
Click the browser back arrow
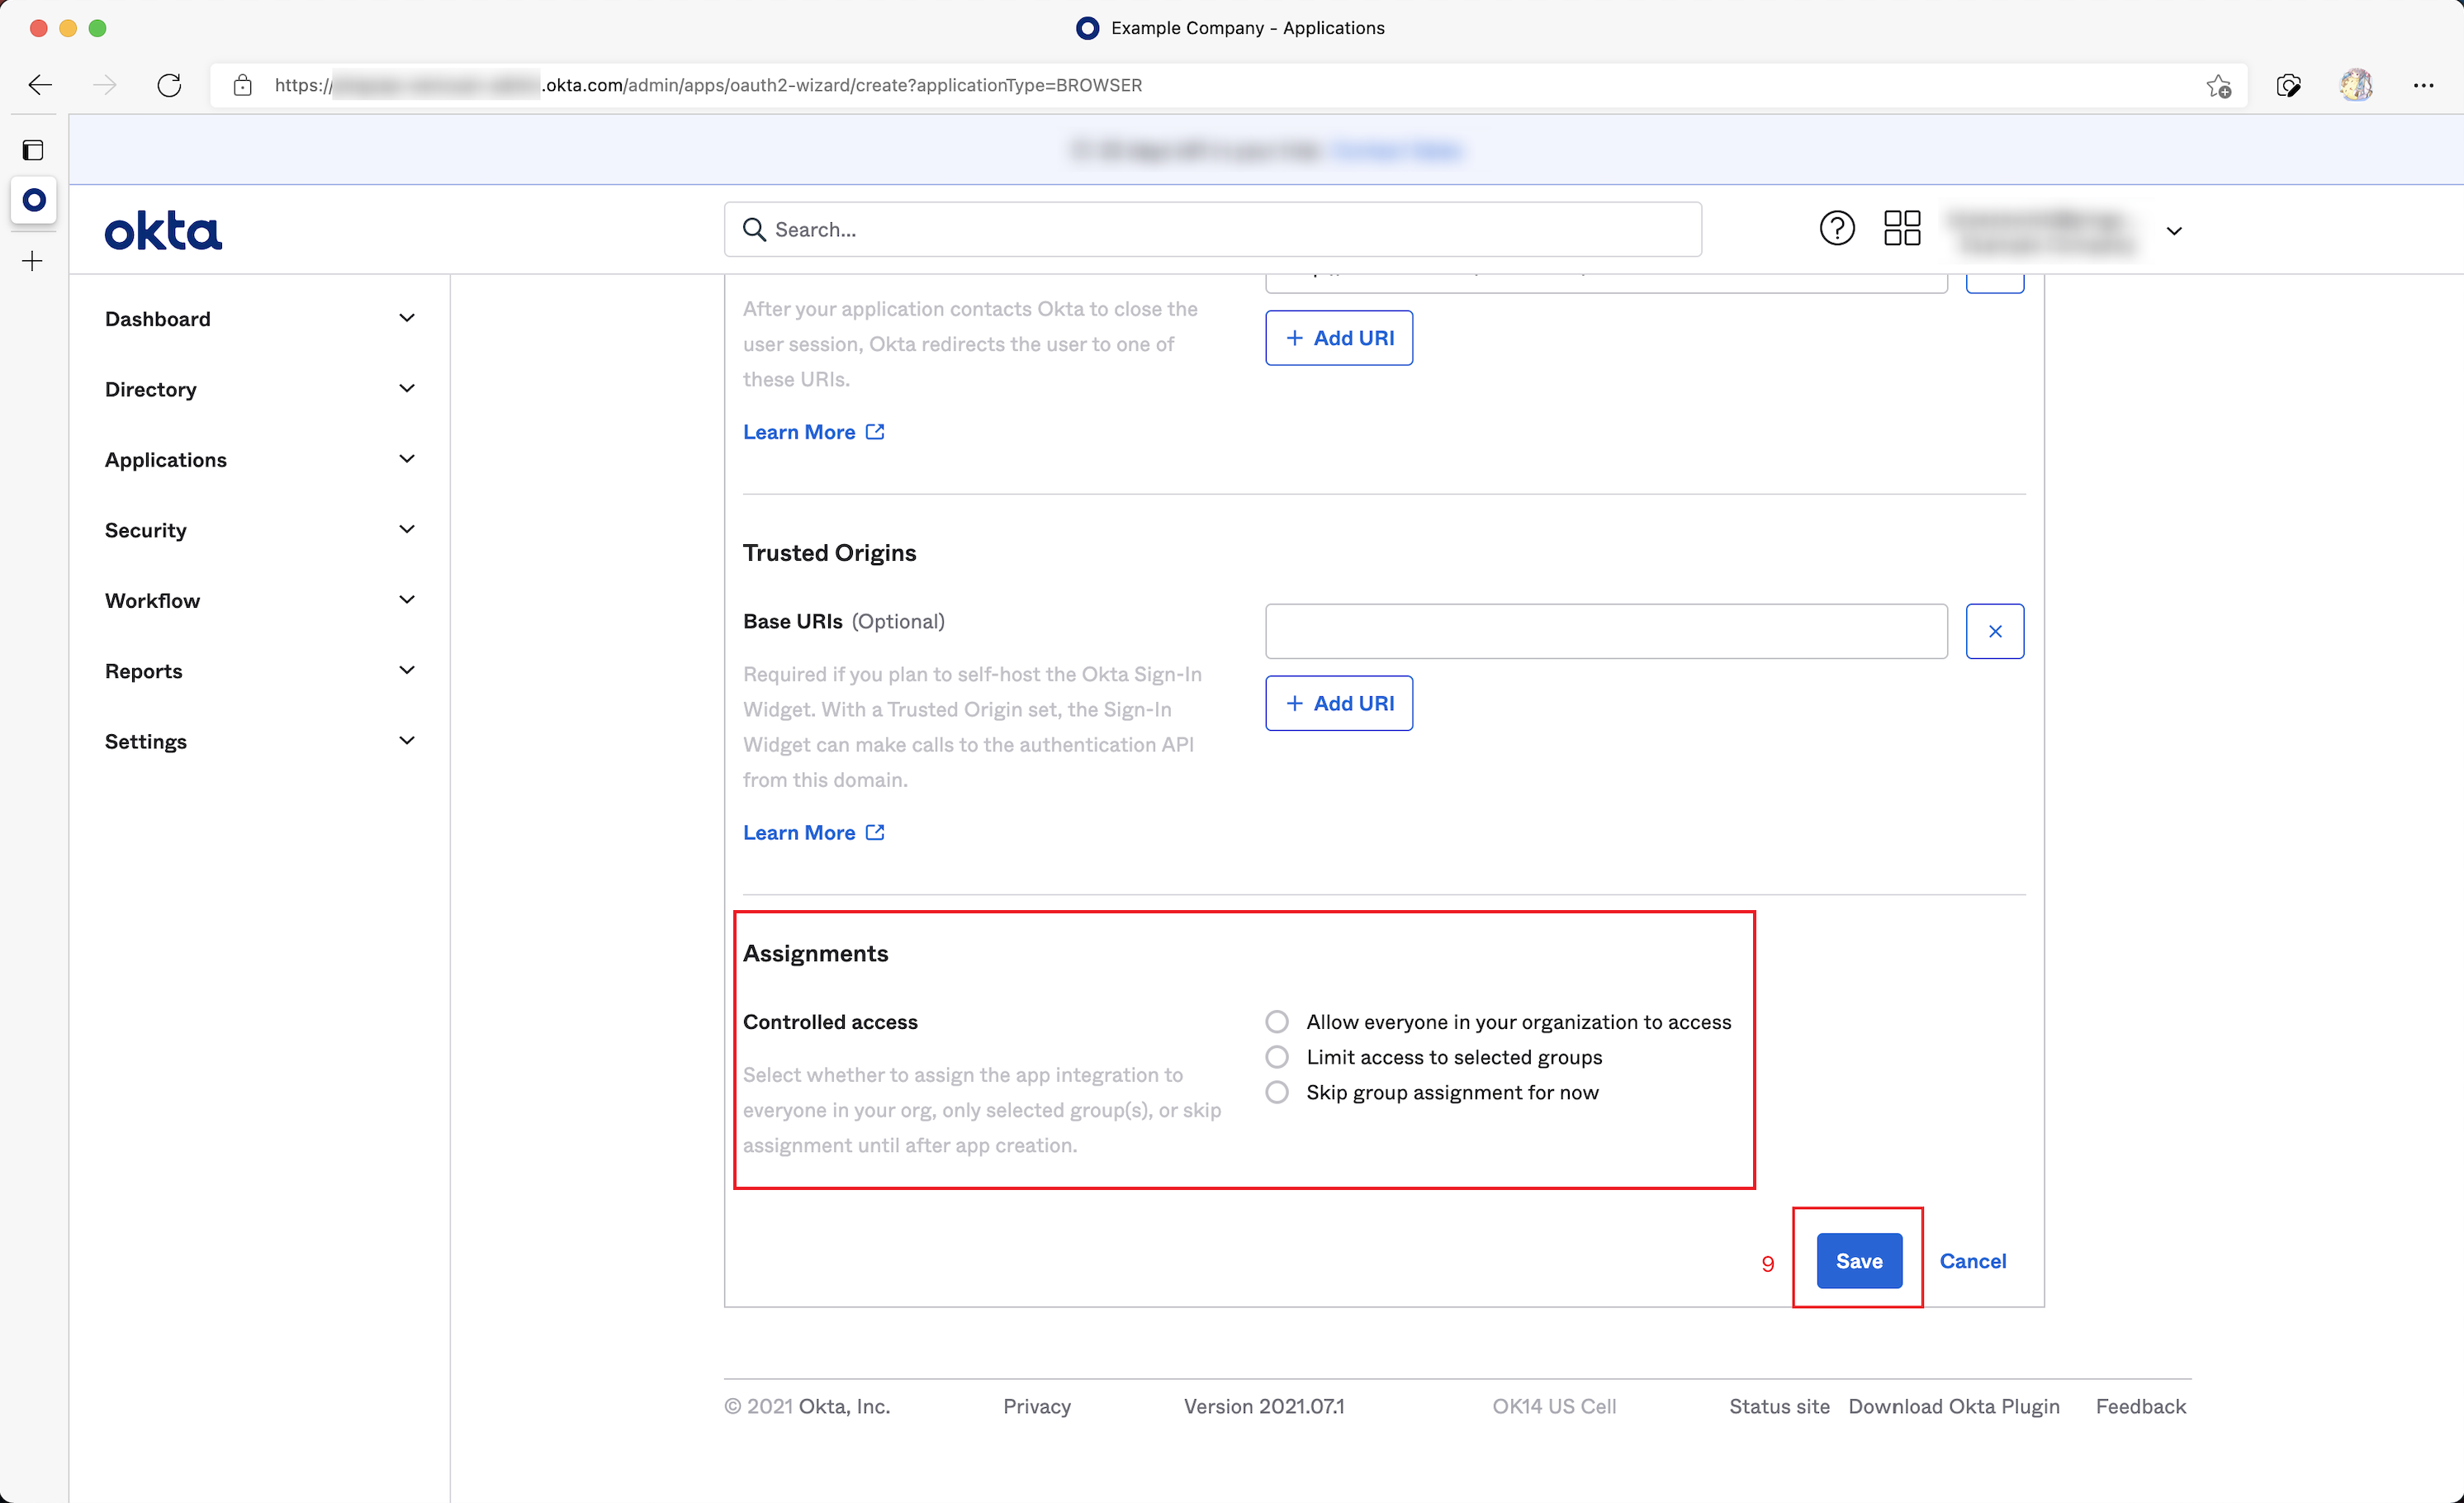tap(40, 85)
